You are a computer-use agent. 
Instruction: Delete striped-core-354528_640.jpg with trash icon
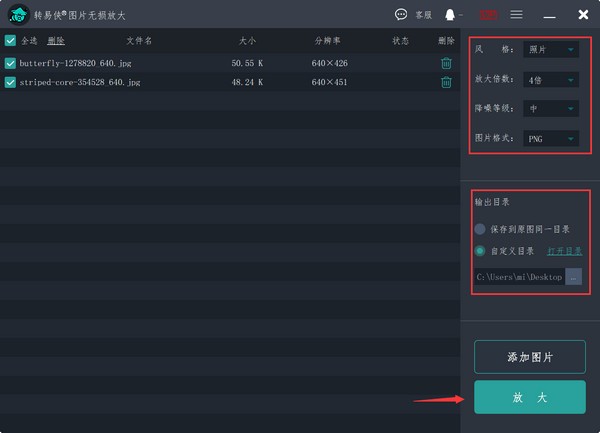click(446, 82)
